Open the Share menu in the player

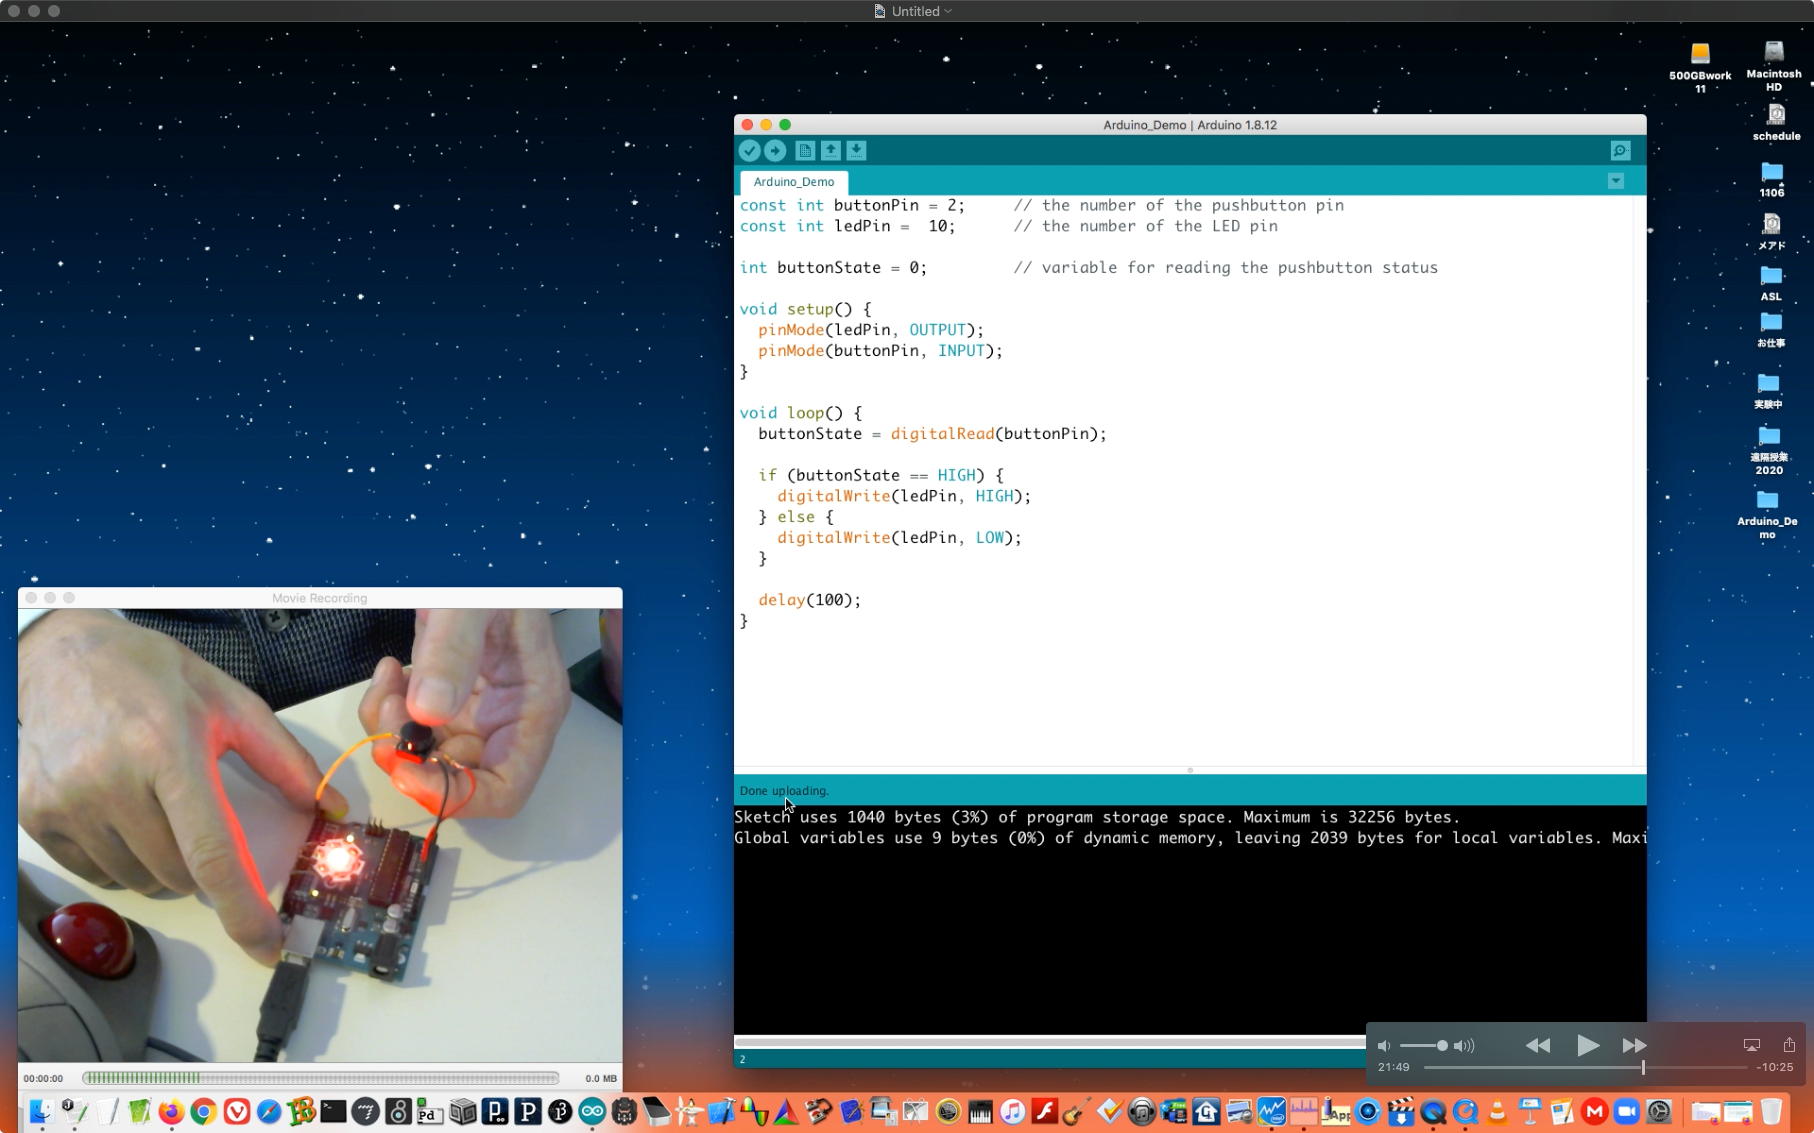(x=1789, y=1044)
